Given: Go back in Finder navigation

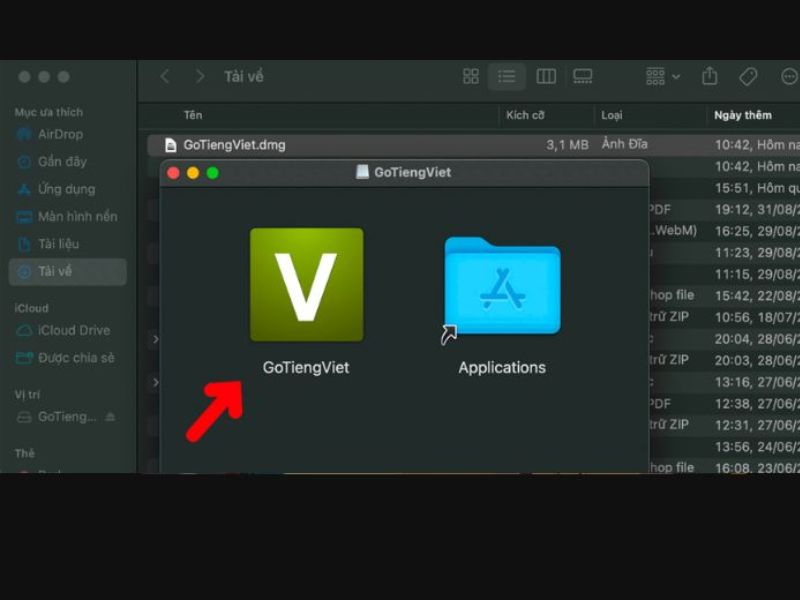Looking at the screenshot, I should (x=165, y=77).
